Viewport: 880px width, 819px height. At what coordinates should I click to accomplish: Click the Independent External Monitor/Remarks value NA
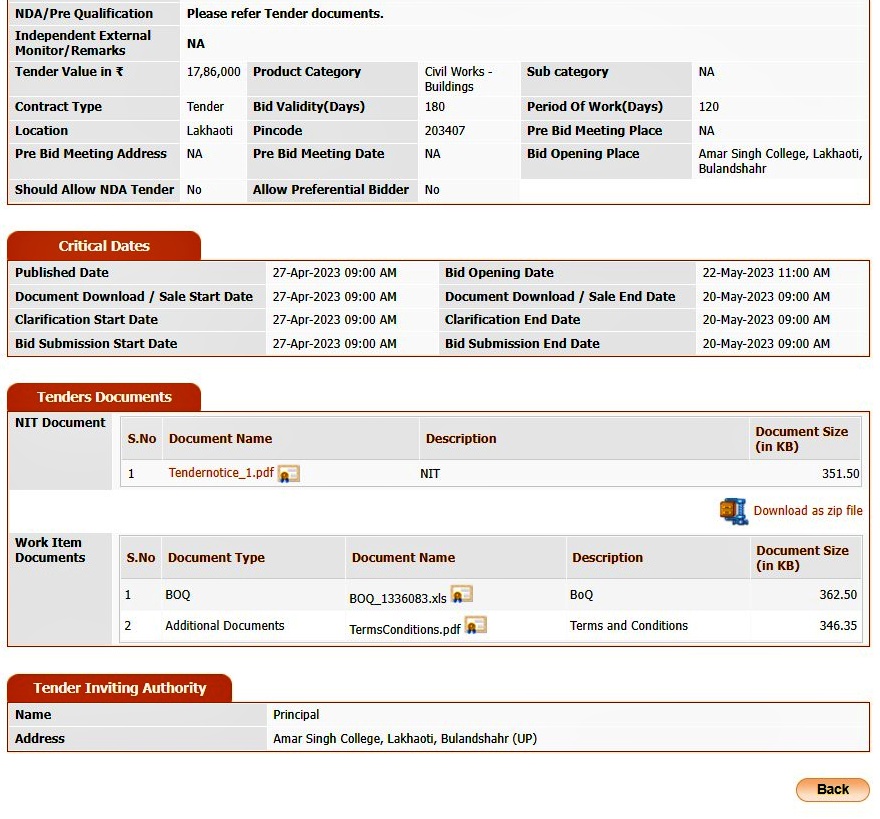point(195,44)
